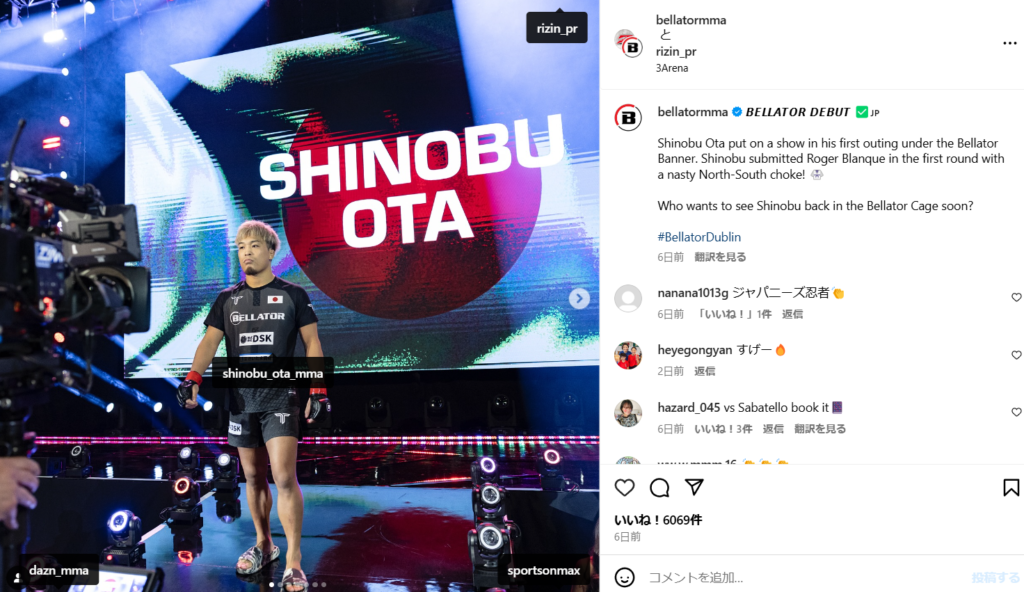Go to next photo with right arrow
The image size is (1024, 592).
[579, 299]
